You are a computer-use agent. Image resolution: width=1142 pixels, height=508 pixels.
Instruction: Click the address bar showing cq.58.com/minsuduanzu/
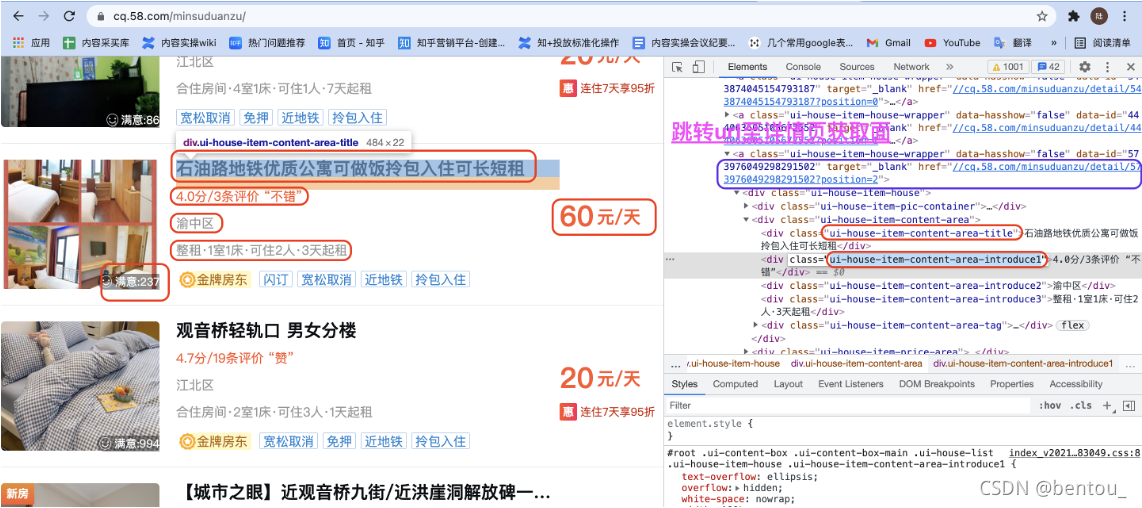coord(571,15)
